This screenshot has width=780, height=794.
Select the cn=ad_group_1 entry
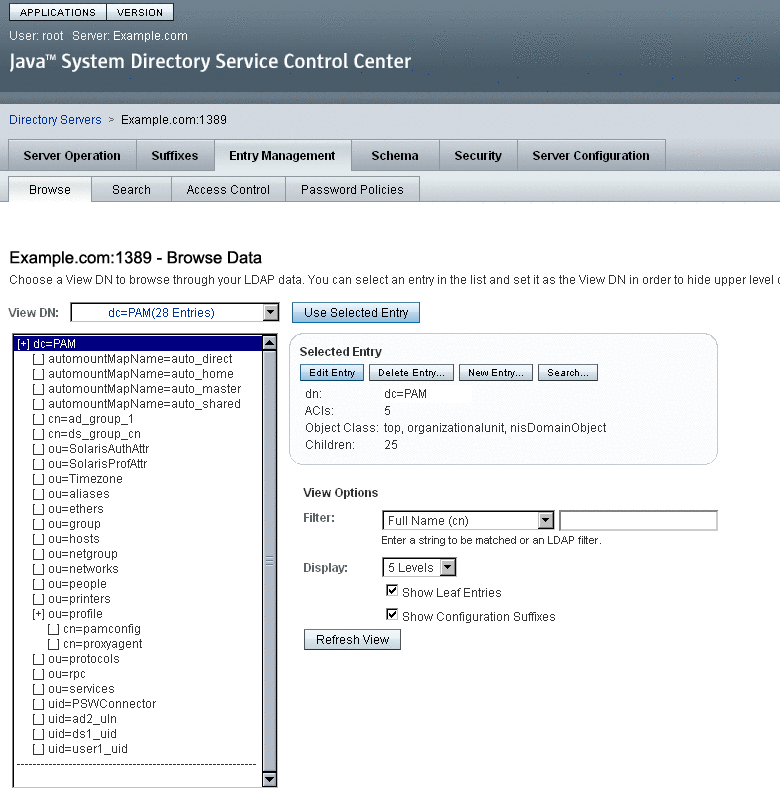pyautogui.click(x=90, y=419)
